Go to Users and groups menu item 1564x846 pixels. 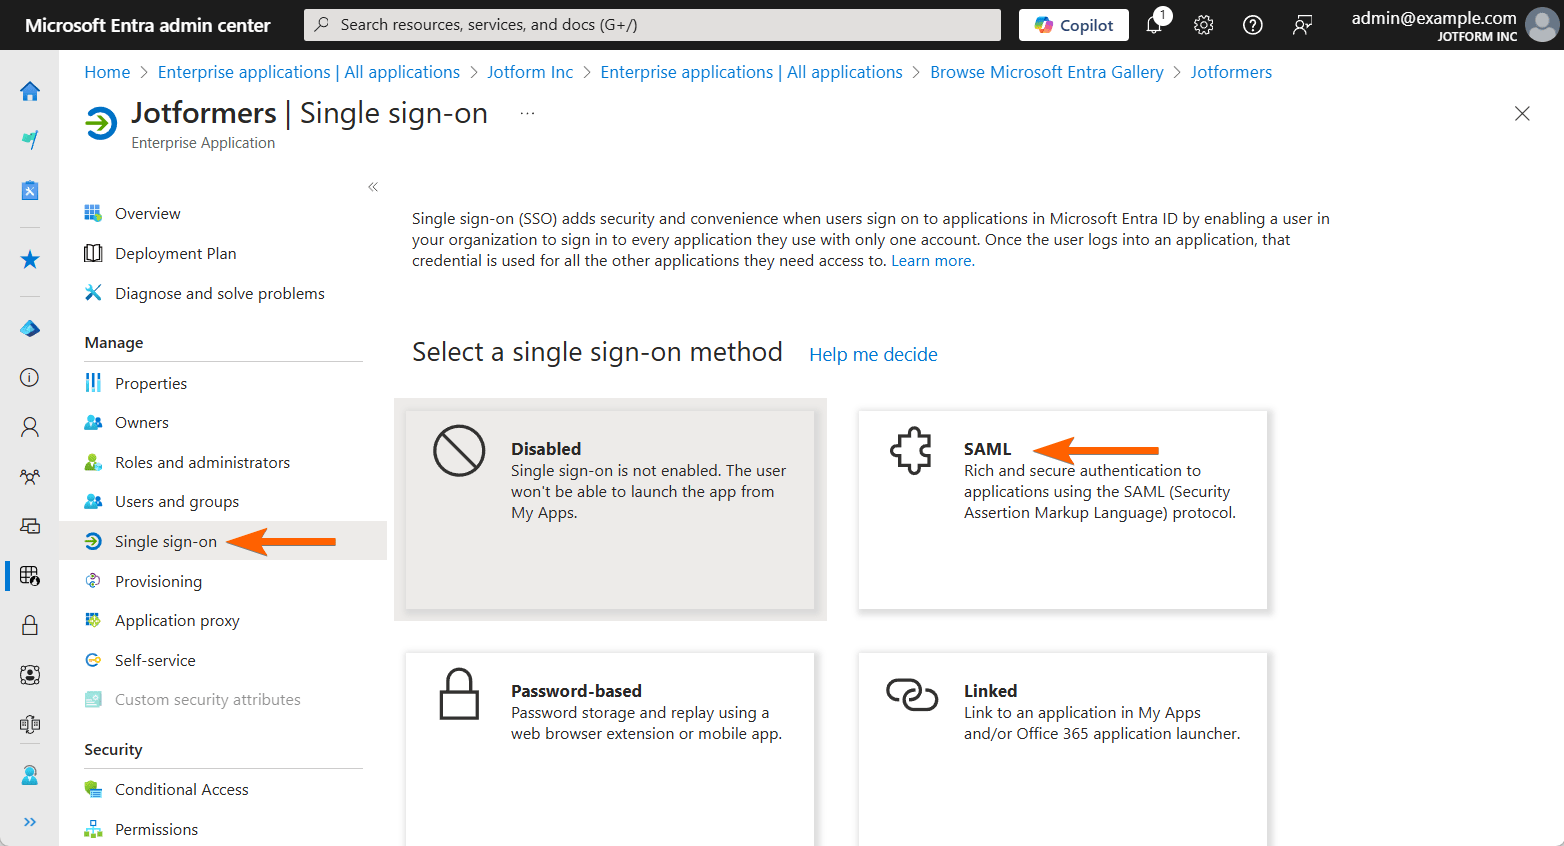click(x=176, y=502)
